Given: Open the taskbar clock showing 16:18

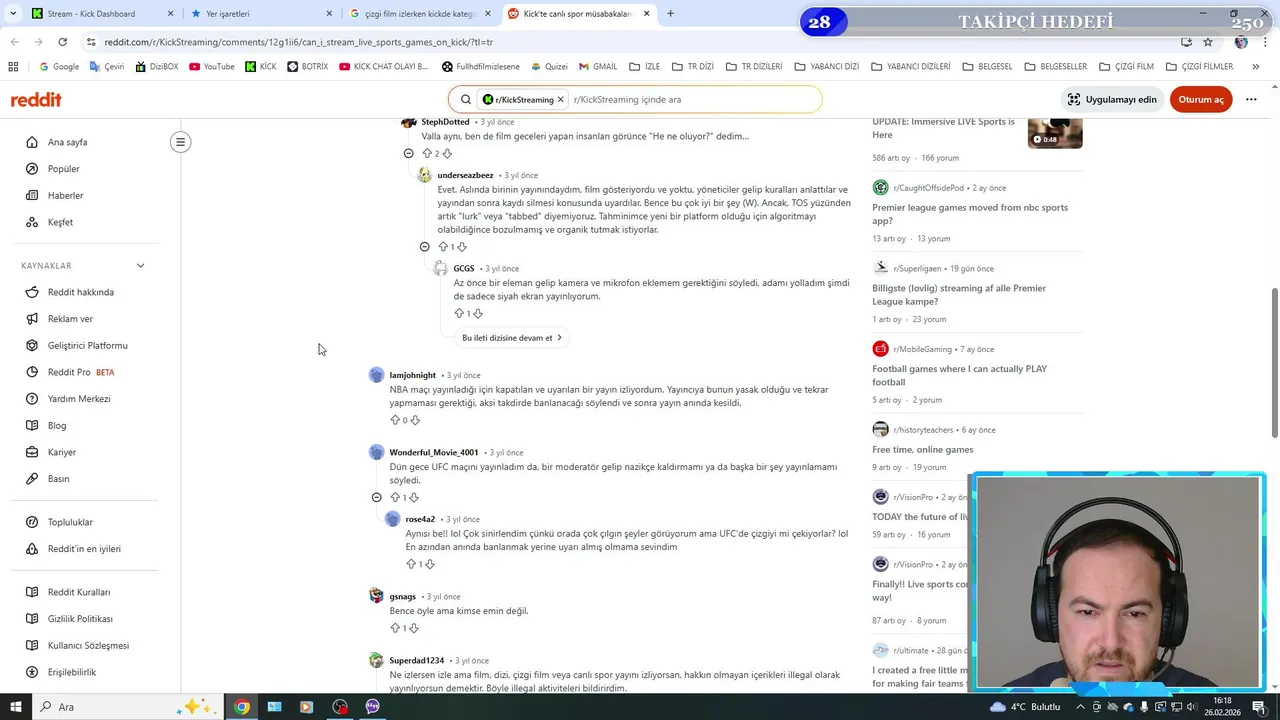Looking at the screenshot, I should pyautogui.click(x=1222, y=707).
